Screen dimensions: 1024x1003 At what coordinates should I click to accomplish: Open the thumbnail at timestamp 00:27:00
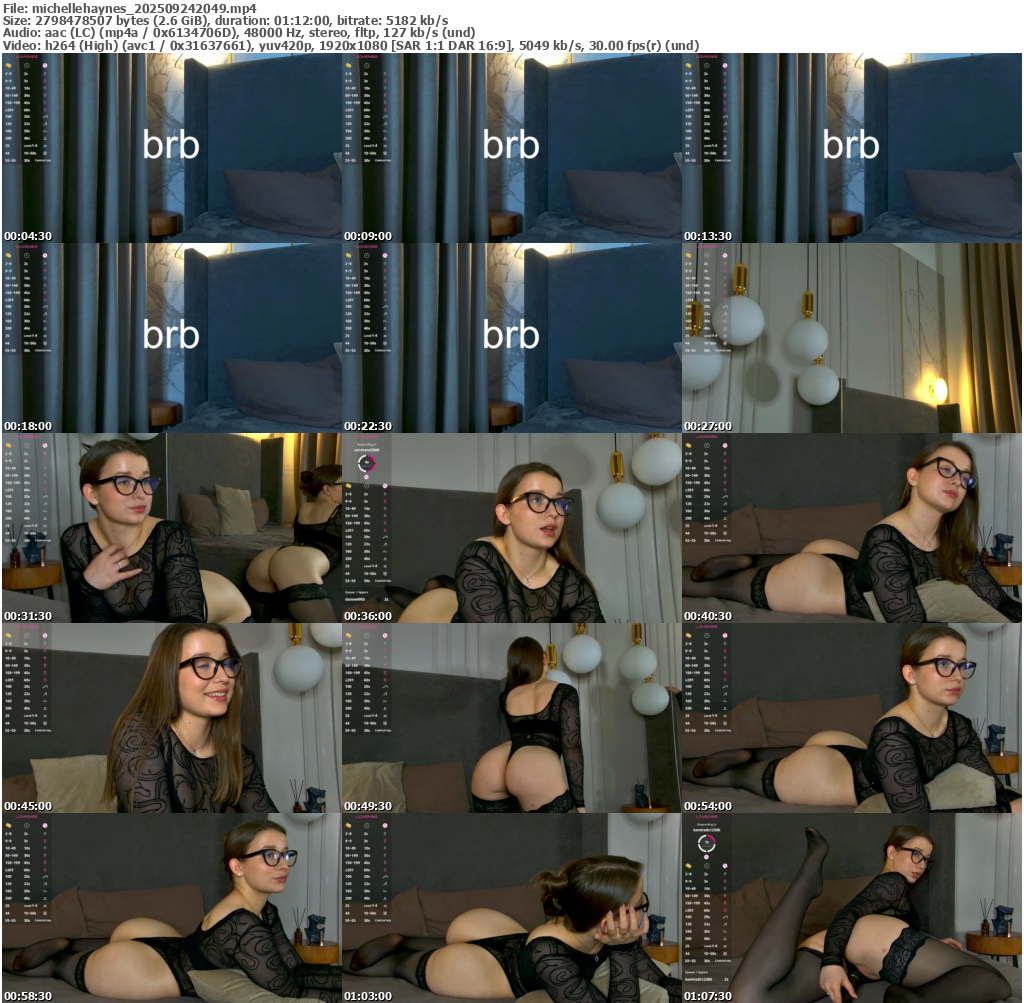coord(852,338)
